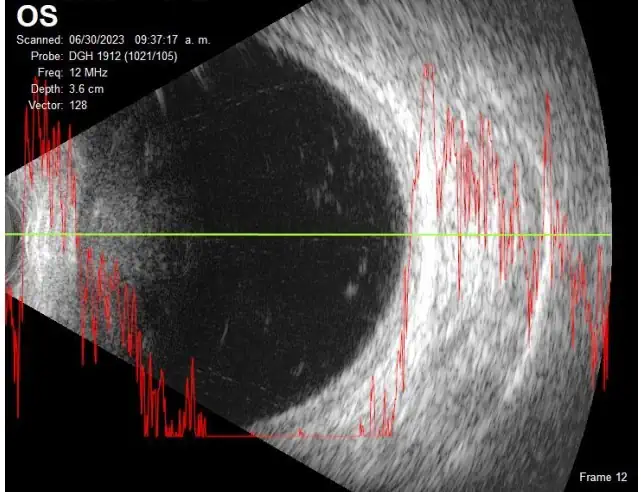Click the Depth: field label
Image resolution: width=641 pixels, height=492 pixels.
pyautogui.click(x=47, y=89)
